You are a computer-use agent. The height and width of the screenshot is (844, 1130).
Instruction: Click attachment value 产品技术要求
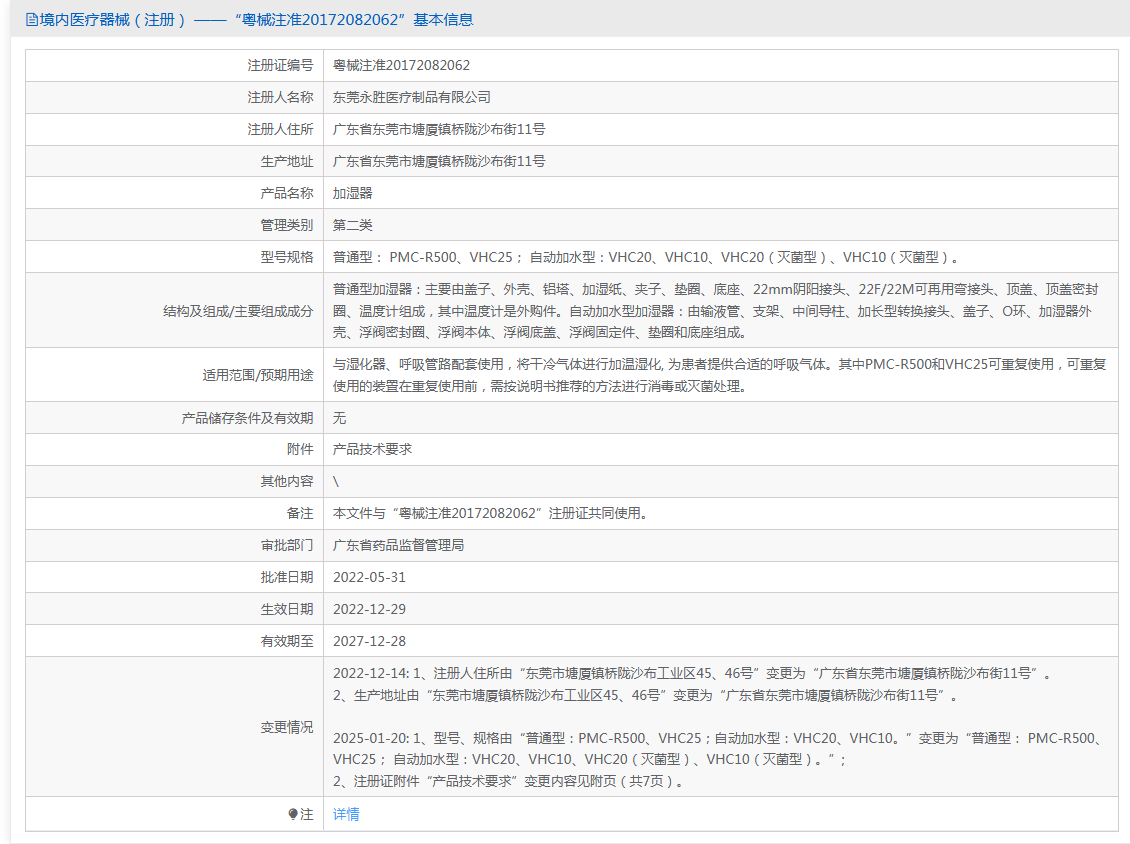[x=372, y=449]
